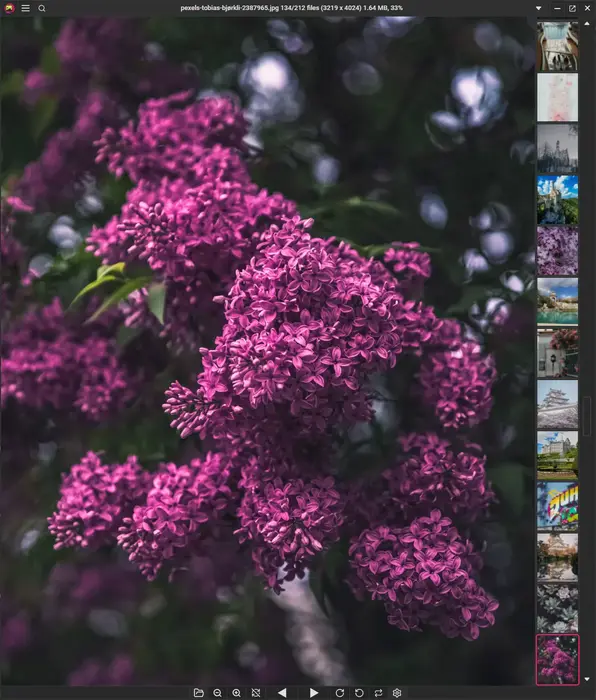Screen dimensions: 596x700
Task: Click the app logo icon in title bar
Action: [x=9, y=8]
